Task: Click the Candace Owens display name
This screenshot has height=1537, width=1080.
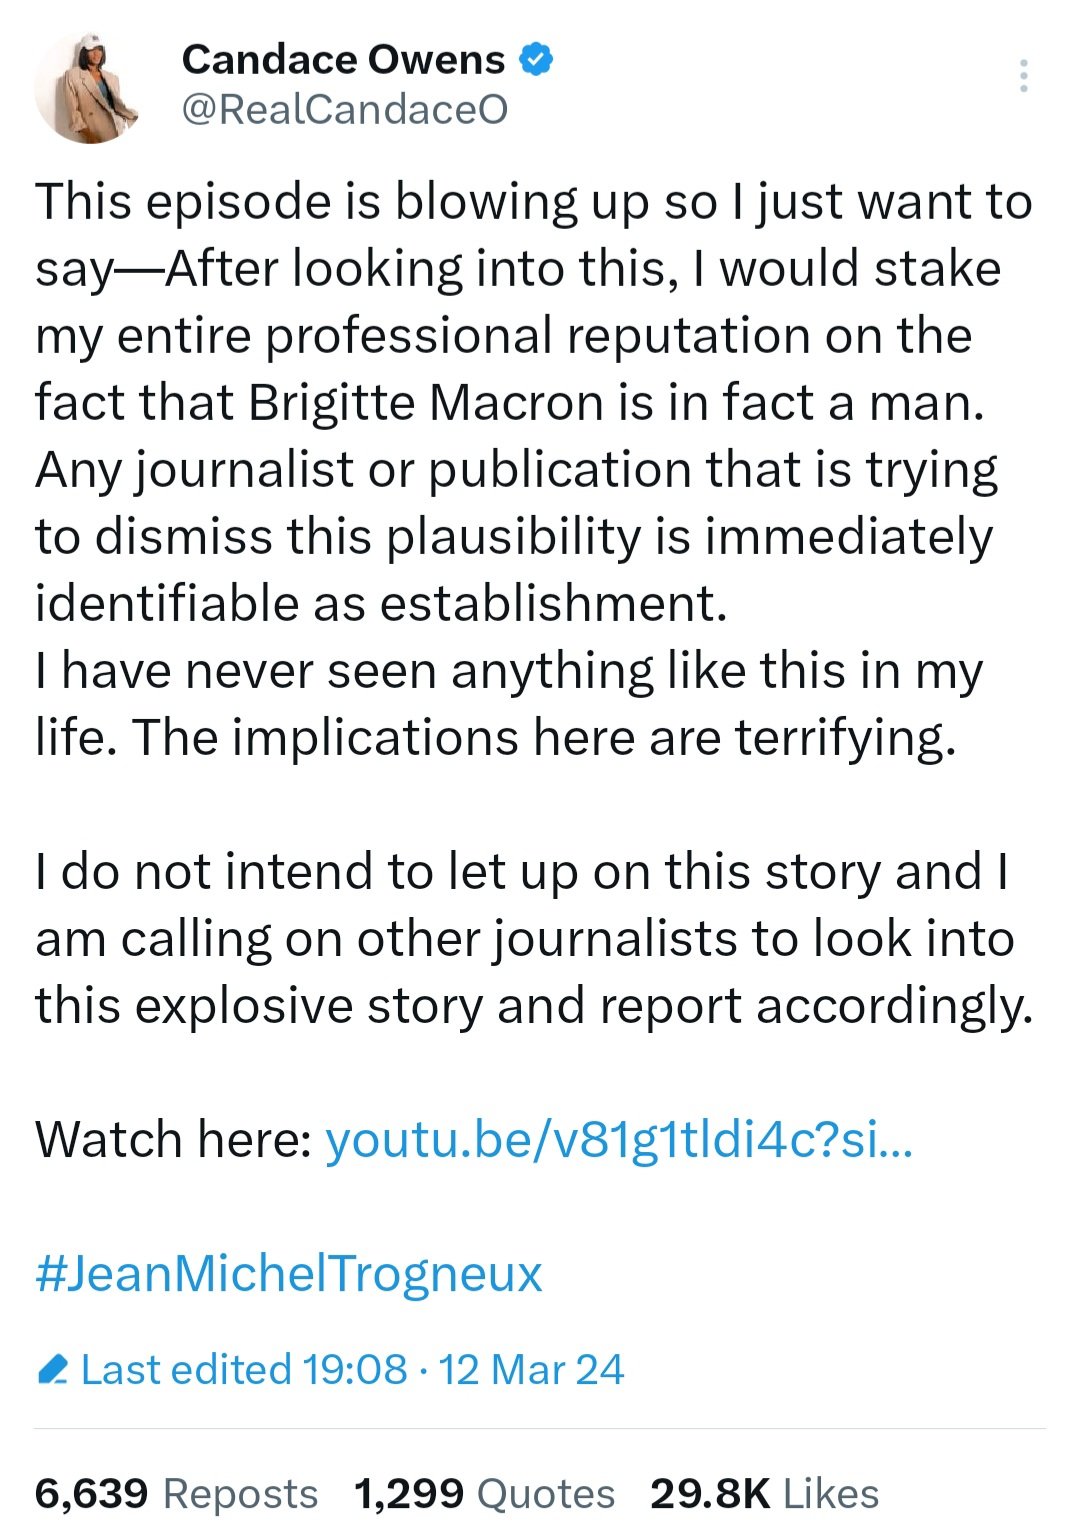Action: pos(343,60)
